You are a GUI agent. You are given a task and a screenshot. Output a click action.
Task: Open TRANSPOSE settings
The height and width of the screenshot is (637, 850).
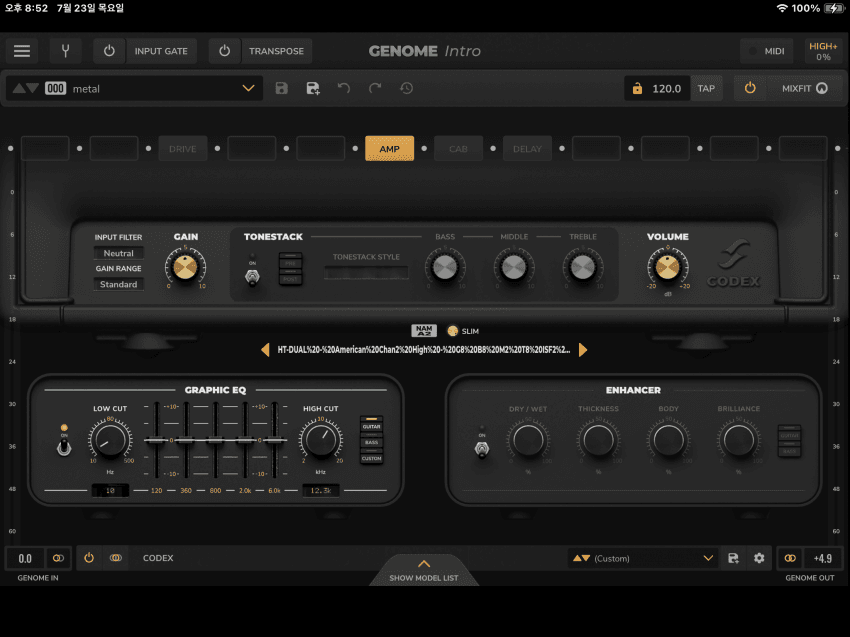click(x=276, y=51)
